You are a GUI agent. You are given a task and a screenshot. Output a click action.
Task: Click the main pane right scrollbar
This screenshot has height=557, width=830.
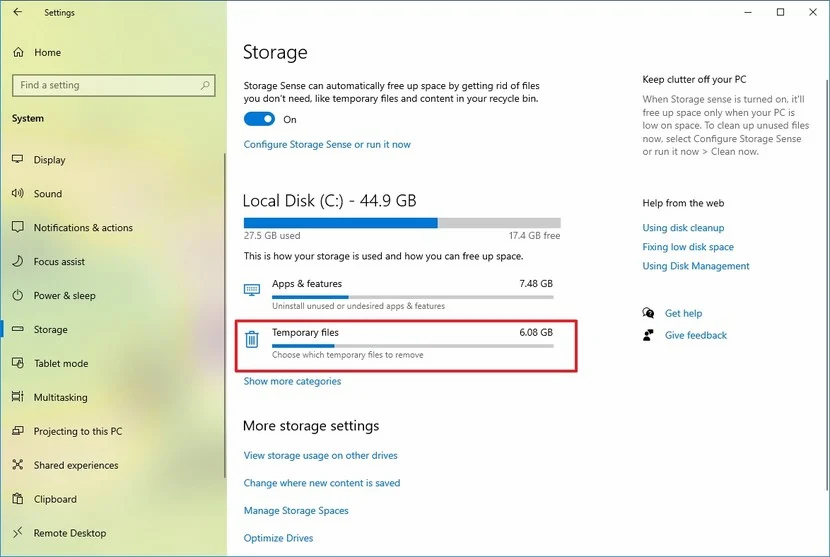[827, 286]
